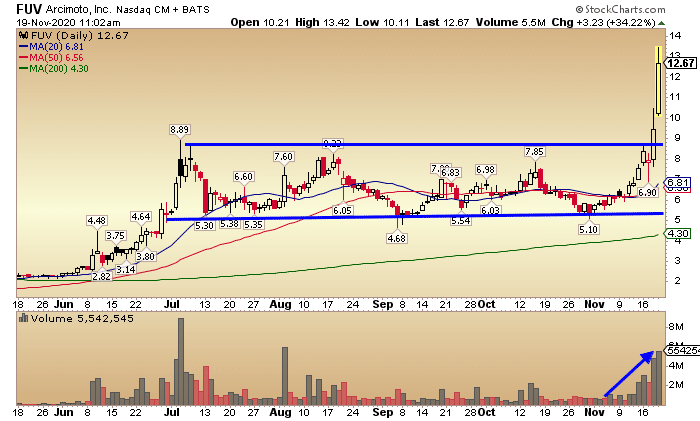Click the 5.54 low price label

[461, 221]
